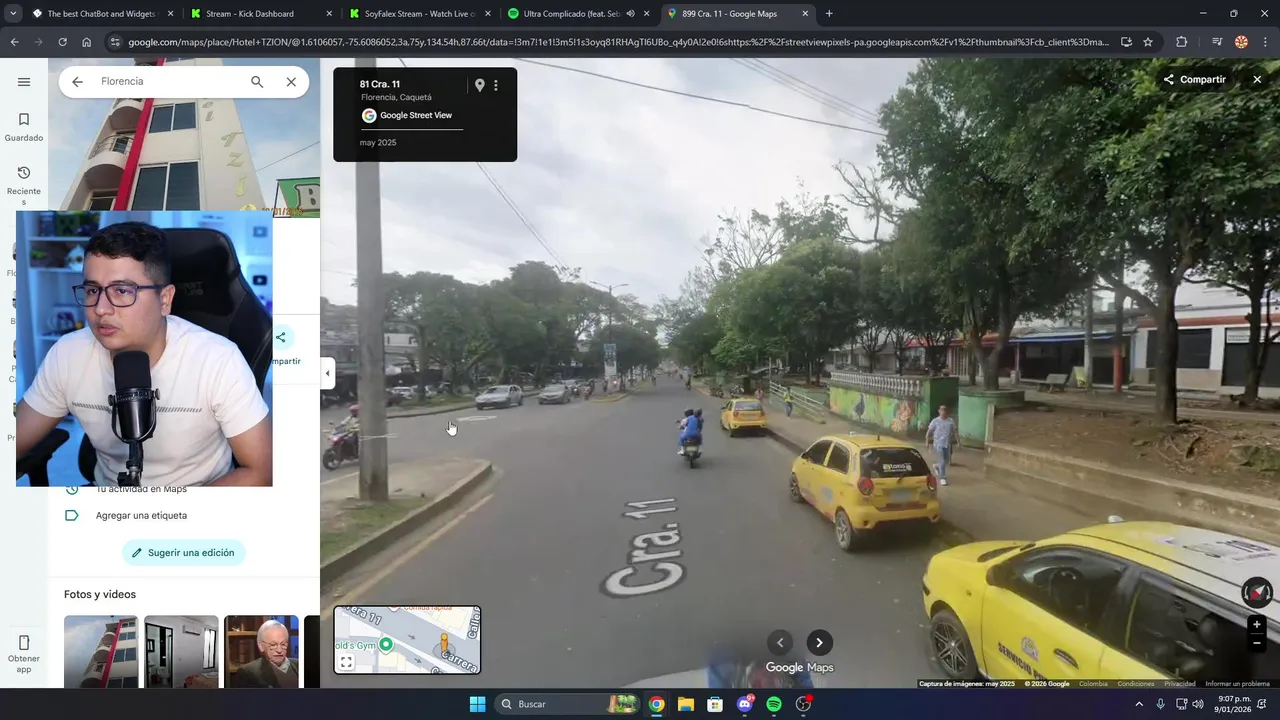Open Guardado saved places
Screen dimensions: 1280x720
[24, 127]
